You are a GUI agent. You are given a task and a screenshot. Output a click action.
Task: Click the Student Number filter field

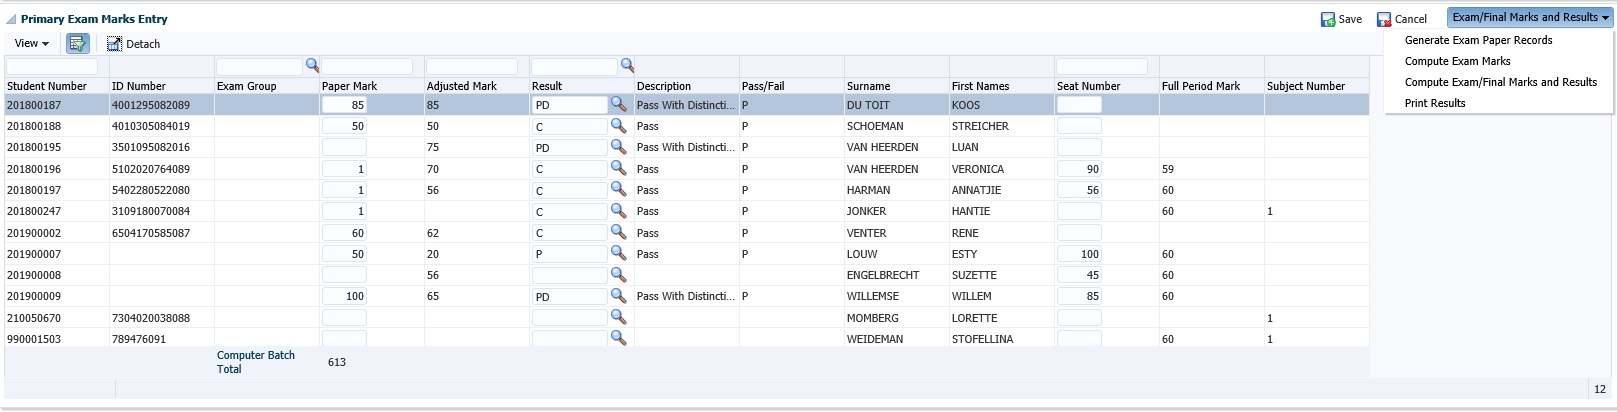[x=52, y=66]
